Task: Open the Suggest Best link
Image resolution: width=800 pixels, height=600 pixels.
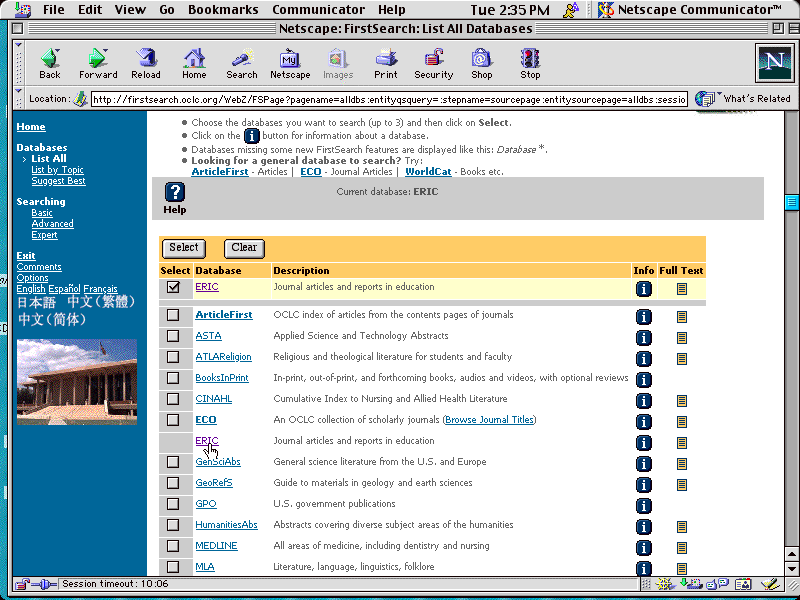Action: (x=58, y=181)
